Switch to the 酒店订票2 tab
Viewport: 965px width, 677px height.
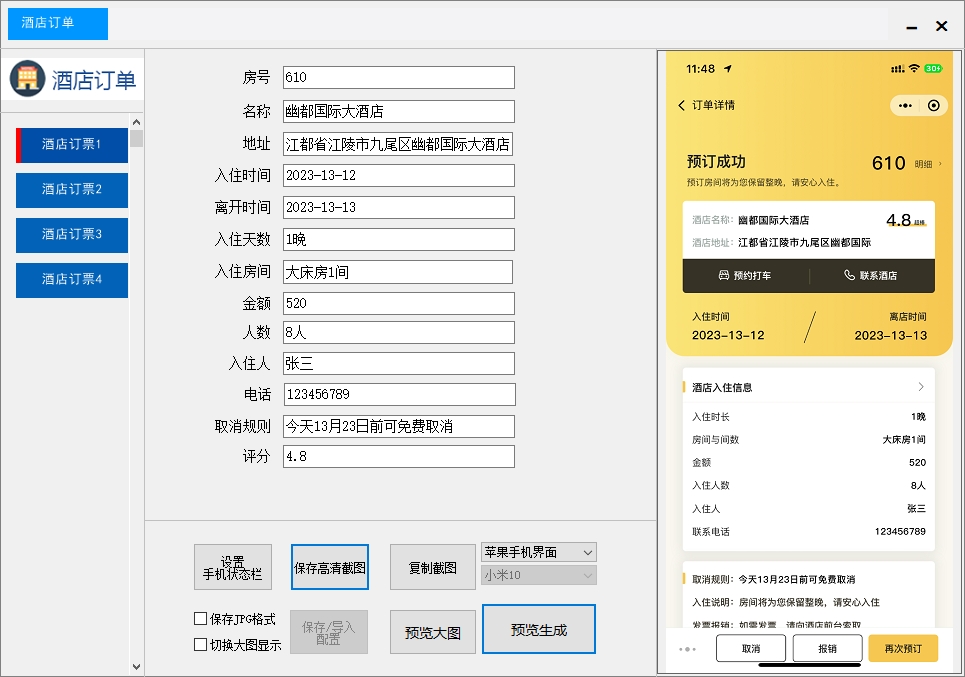point(71,190)
